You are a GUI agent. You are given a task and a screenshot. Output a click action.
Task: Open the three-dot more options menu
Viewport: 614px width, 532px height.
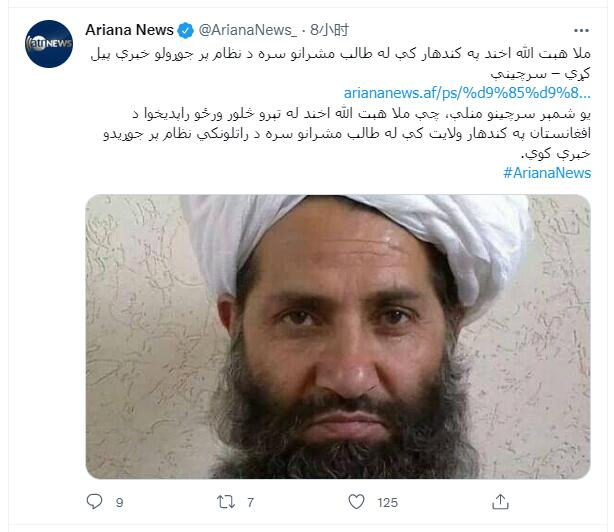coord(581,31)
